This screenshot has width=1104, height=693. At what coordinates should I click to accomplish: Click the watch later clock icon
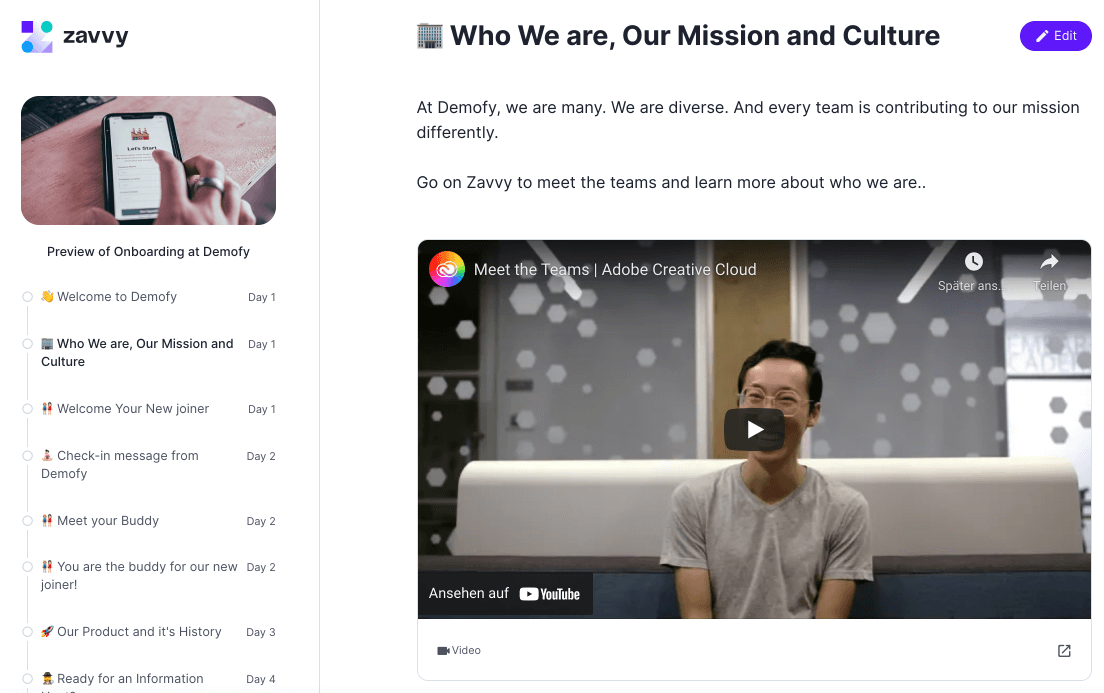pyautogui.click(x=973, y=262)
